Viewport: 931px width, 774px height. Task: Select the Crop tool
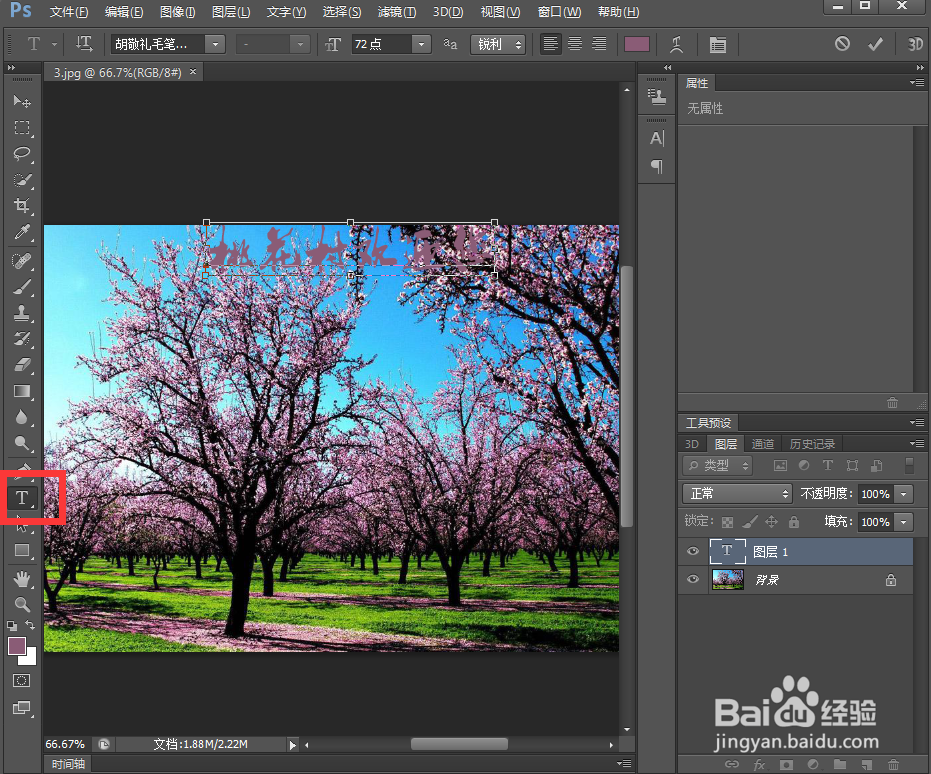click(x=22, y=205)
